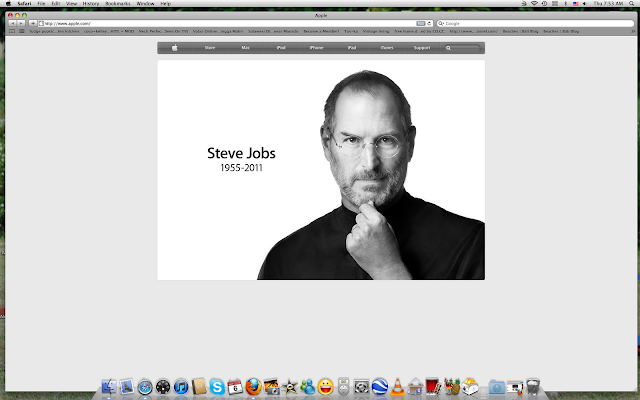Open the Window menu
The width and height of the screenshot is (640, 400).
click(x=145, y=3)
